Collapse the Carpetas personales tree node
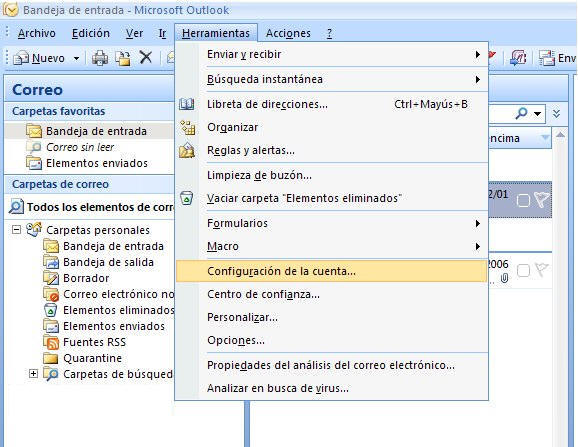The image size is (578, 447). [x=16, y=230]
